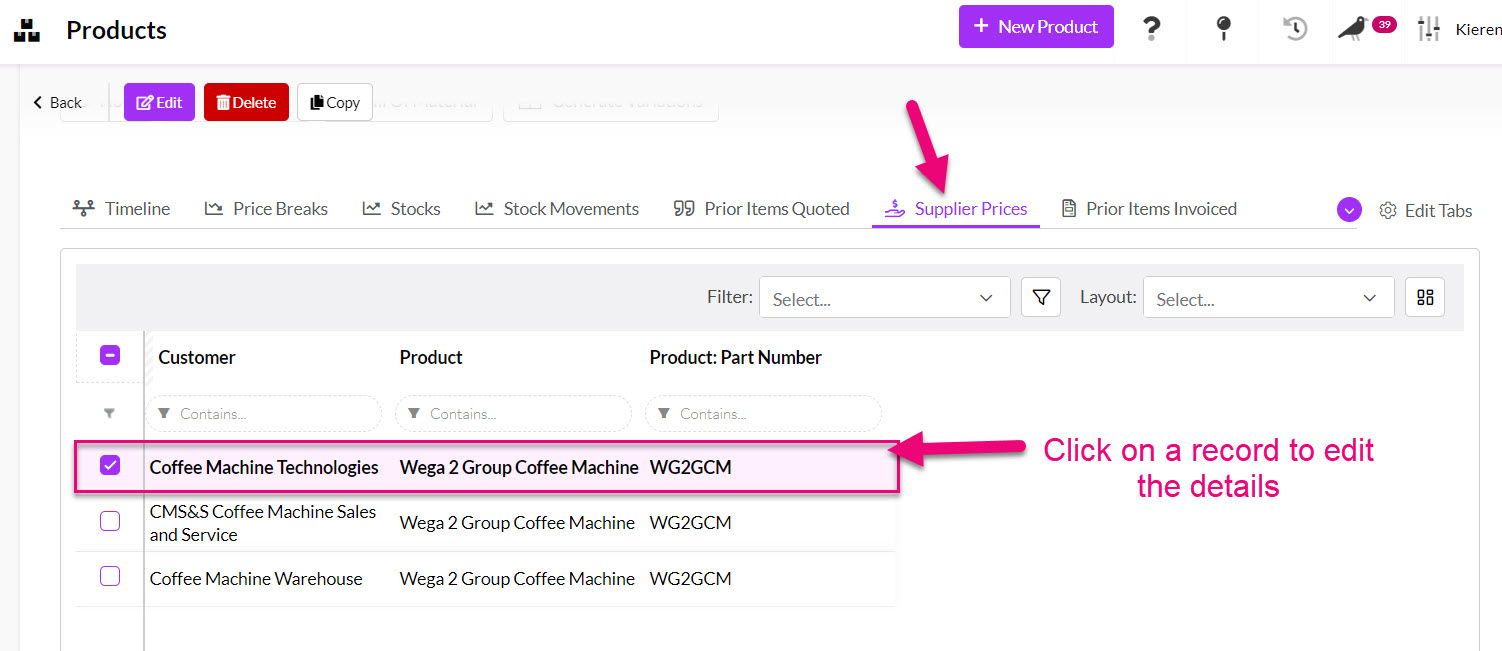Viewport: 1502px width, 651px height.
Task: Click the New Product button
Action: [1036, 27]
